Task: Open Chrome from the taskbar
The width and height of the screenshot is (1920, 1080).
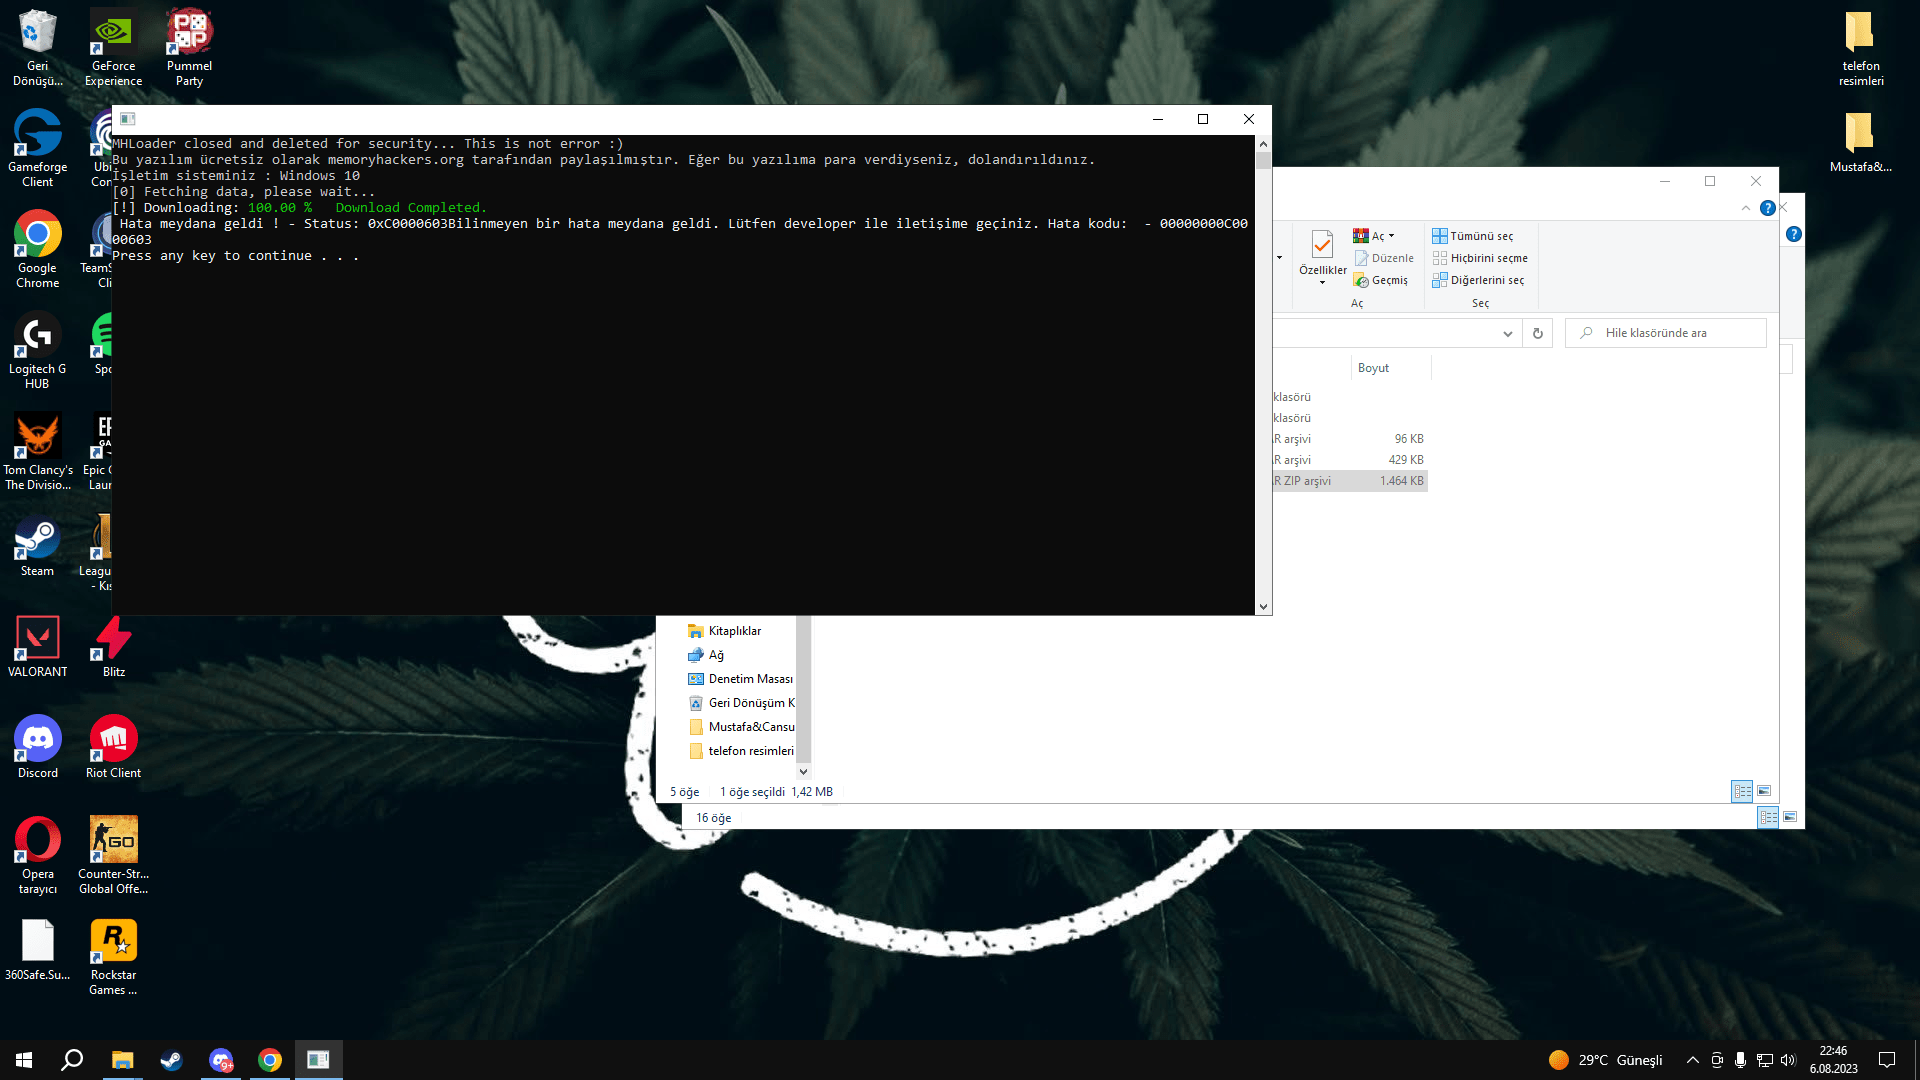Action: [269, 1060]
